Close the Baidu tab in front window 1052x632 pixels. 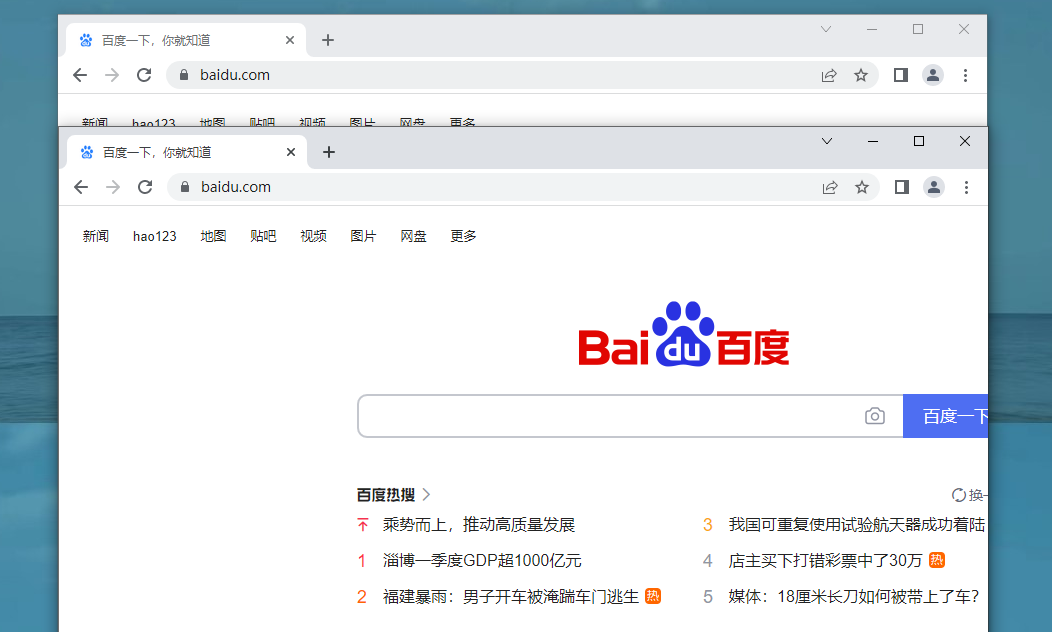[x=291, y=152]
